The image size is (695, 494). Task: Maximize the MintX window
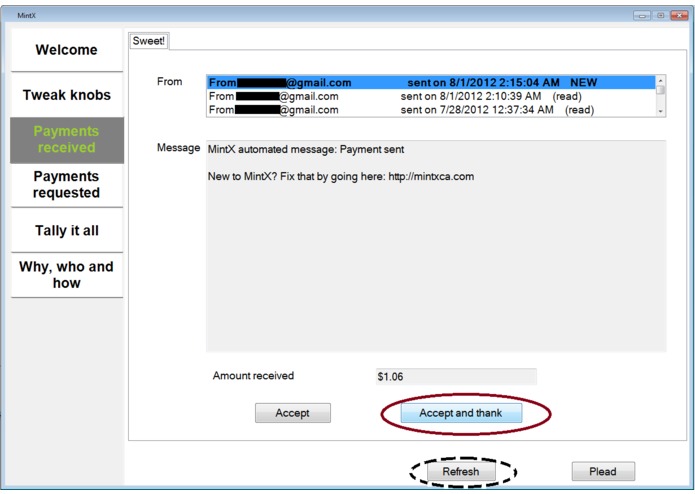tap(660, 16)
